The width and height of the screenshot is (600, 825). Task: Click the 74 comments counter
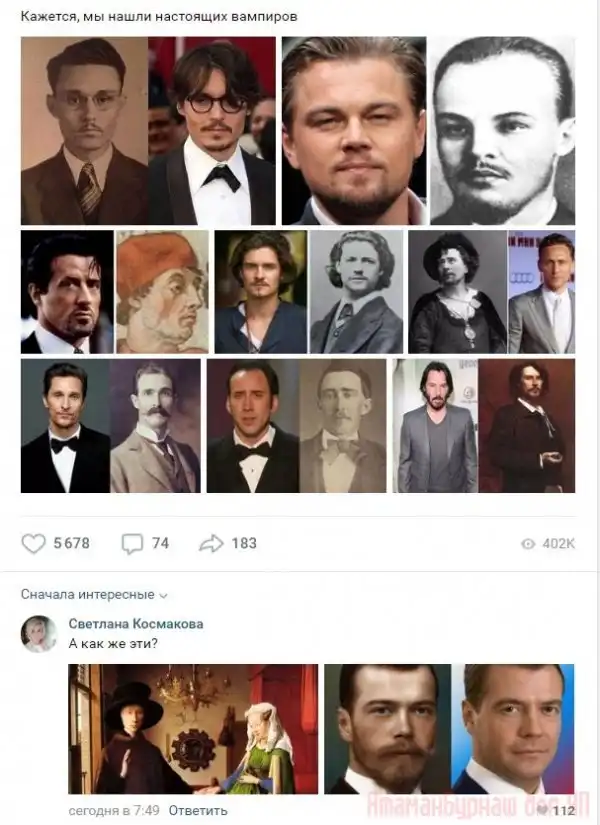tap(160, 543)
